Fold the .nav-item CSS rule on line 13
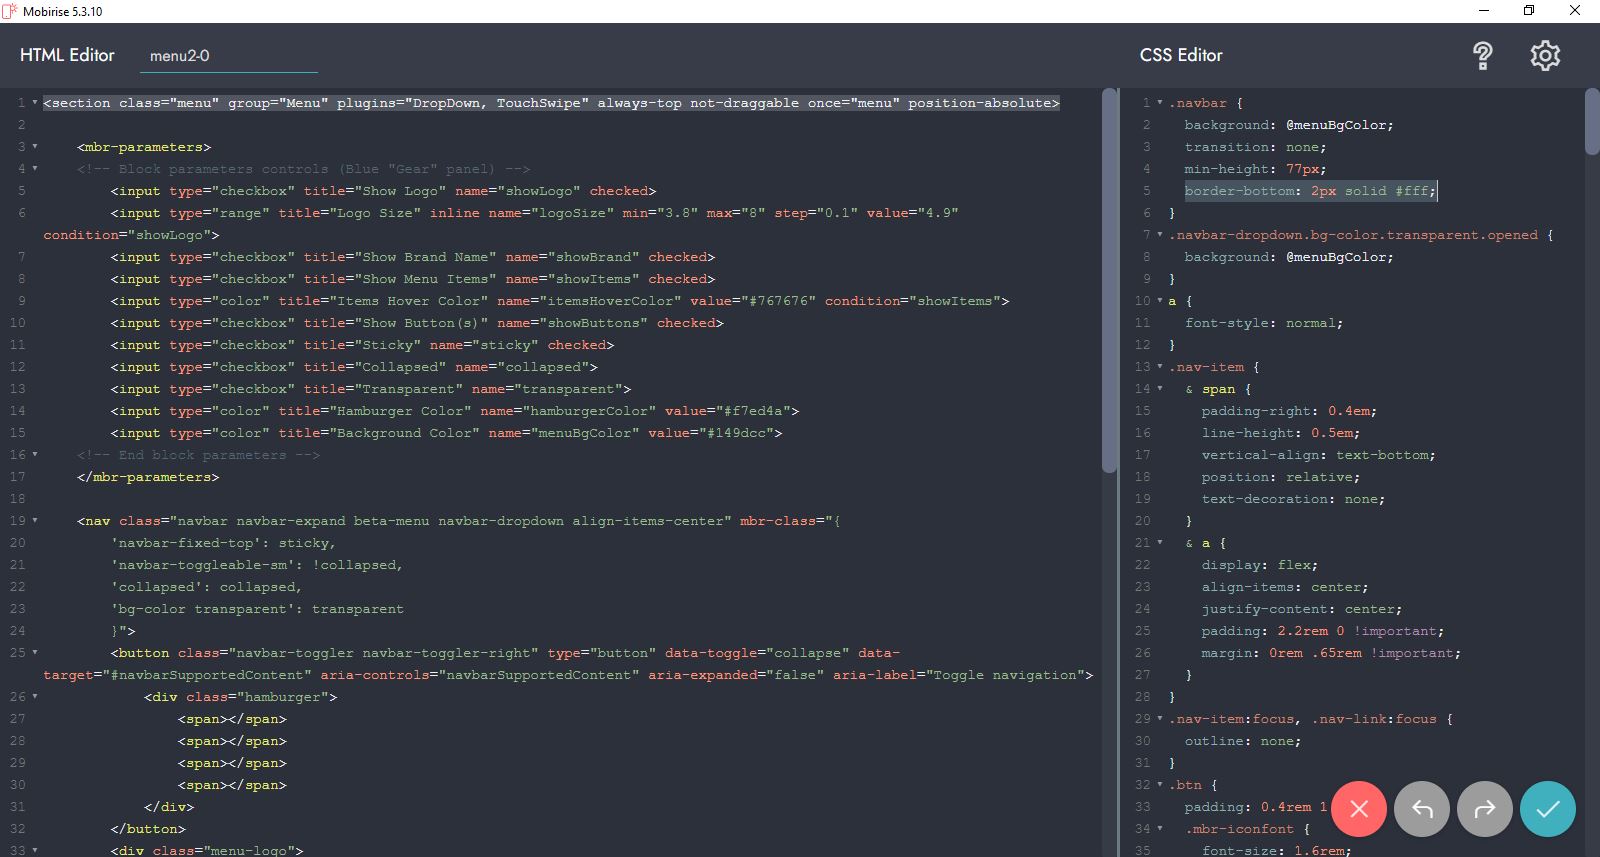The height and width of the screenshot is (857, 1600). [x=1160, y=367]
